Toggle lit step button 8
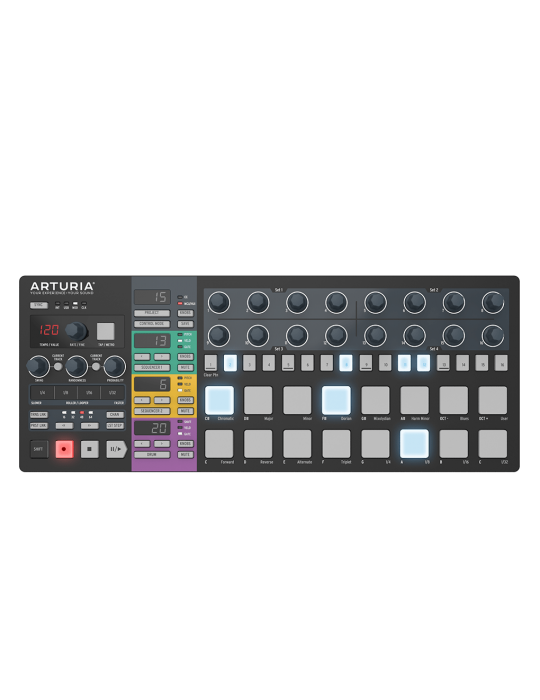This screenshot has width=540, height=700. (x=346, y=363)
